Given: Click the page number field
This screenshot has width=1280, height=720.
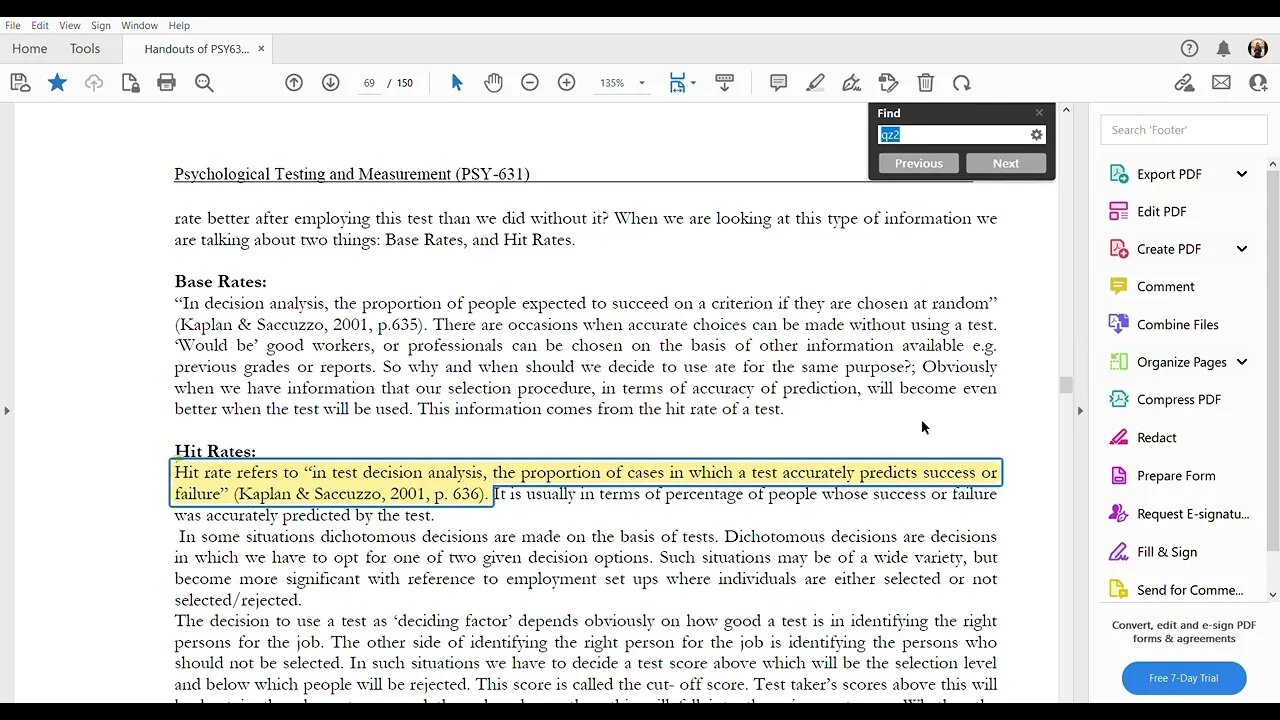Looking at the screenshot, I should tap(369, 83).
